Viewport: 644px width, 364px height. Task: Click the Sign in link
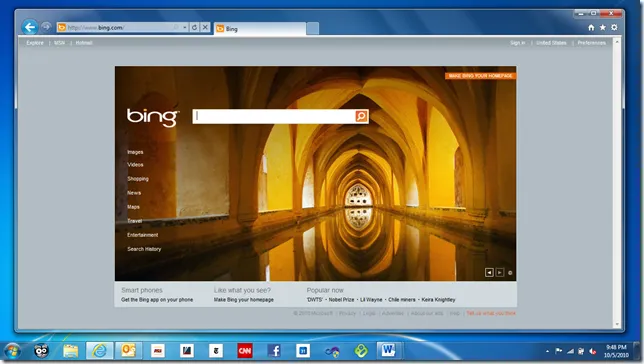point(518,43)
